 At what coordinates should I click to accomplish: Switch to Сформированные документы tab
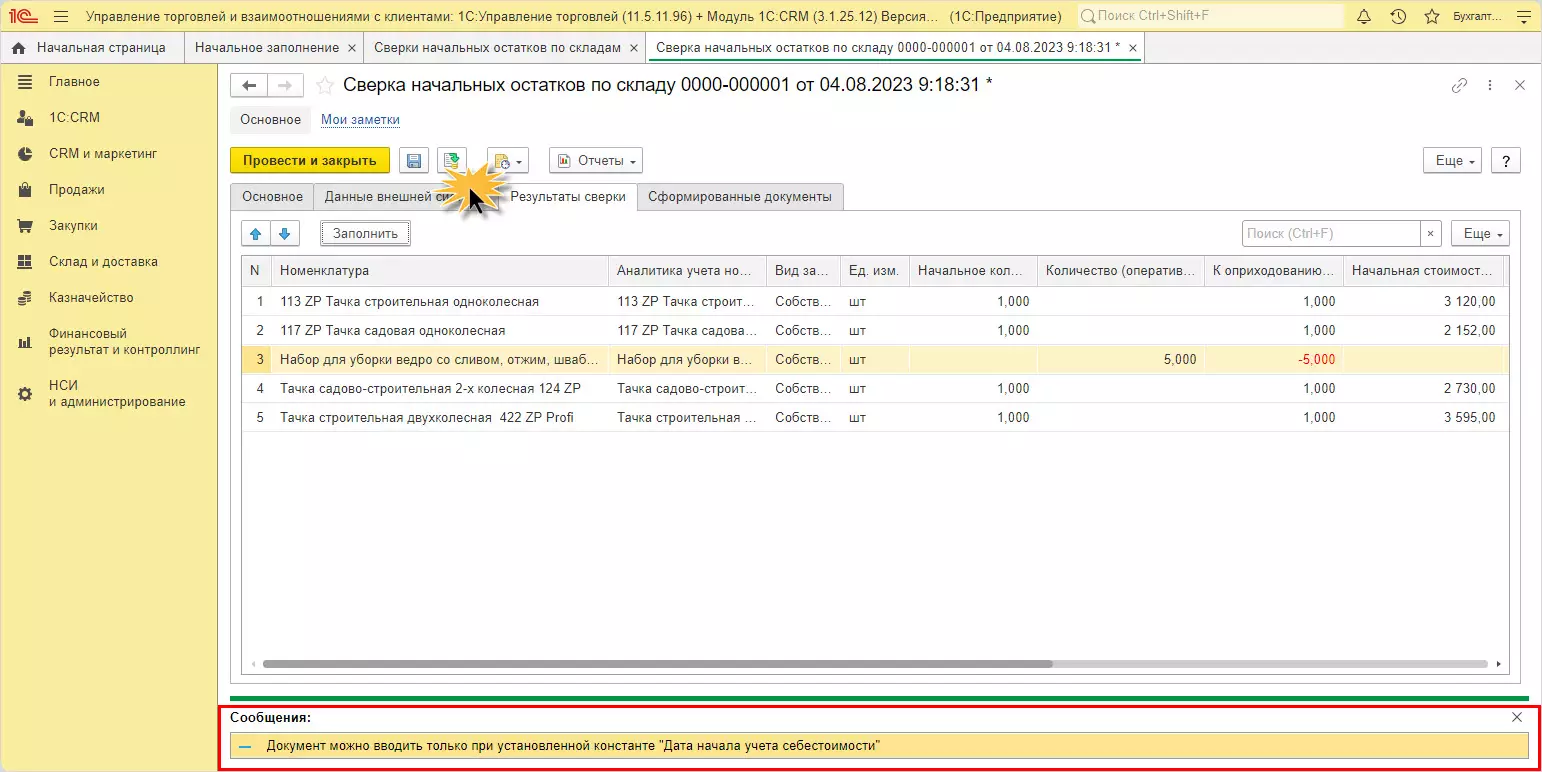tap(739, 197)
